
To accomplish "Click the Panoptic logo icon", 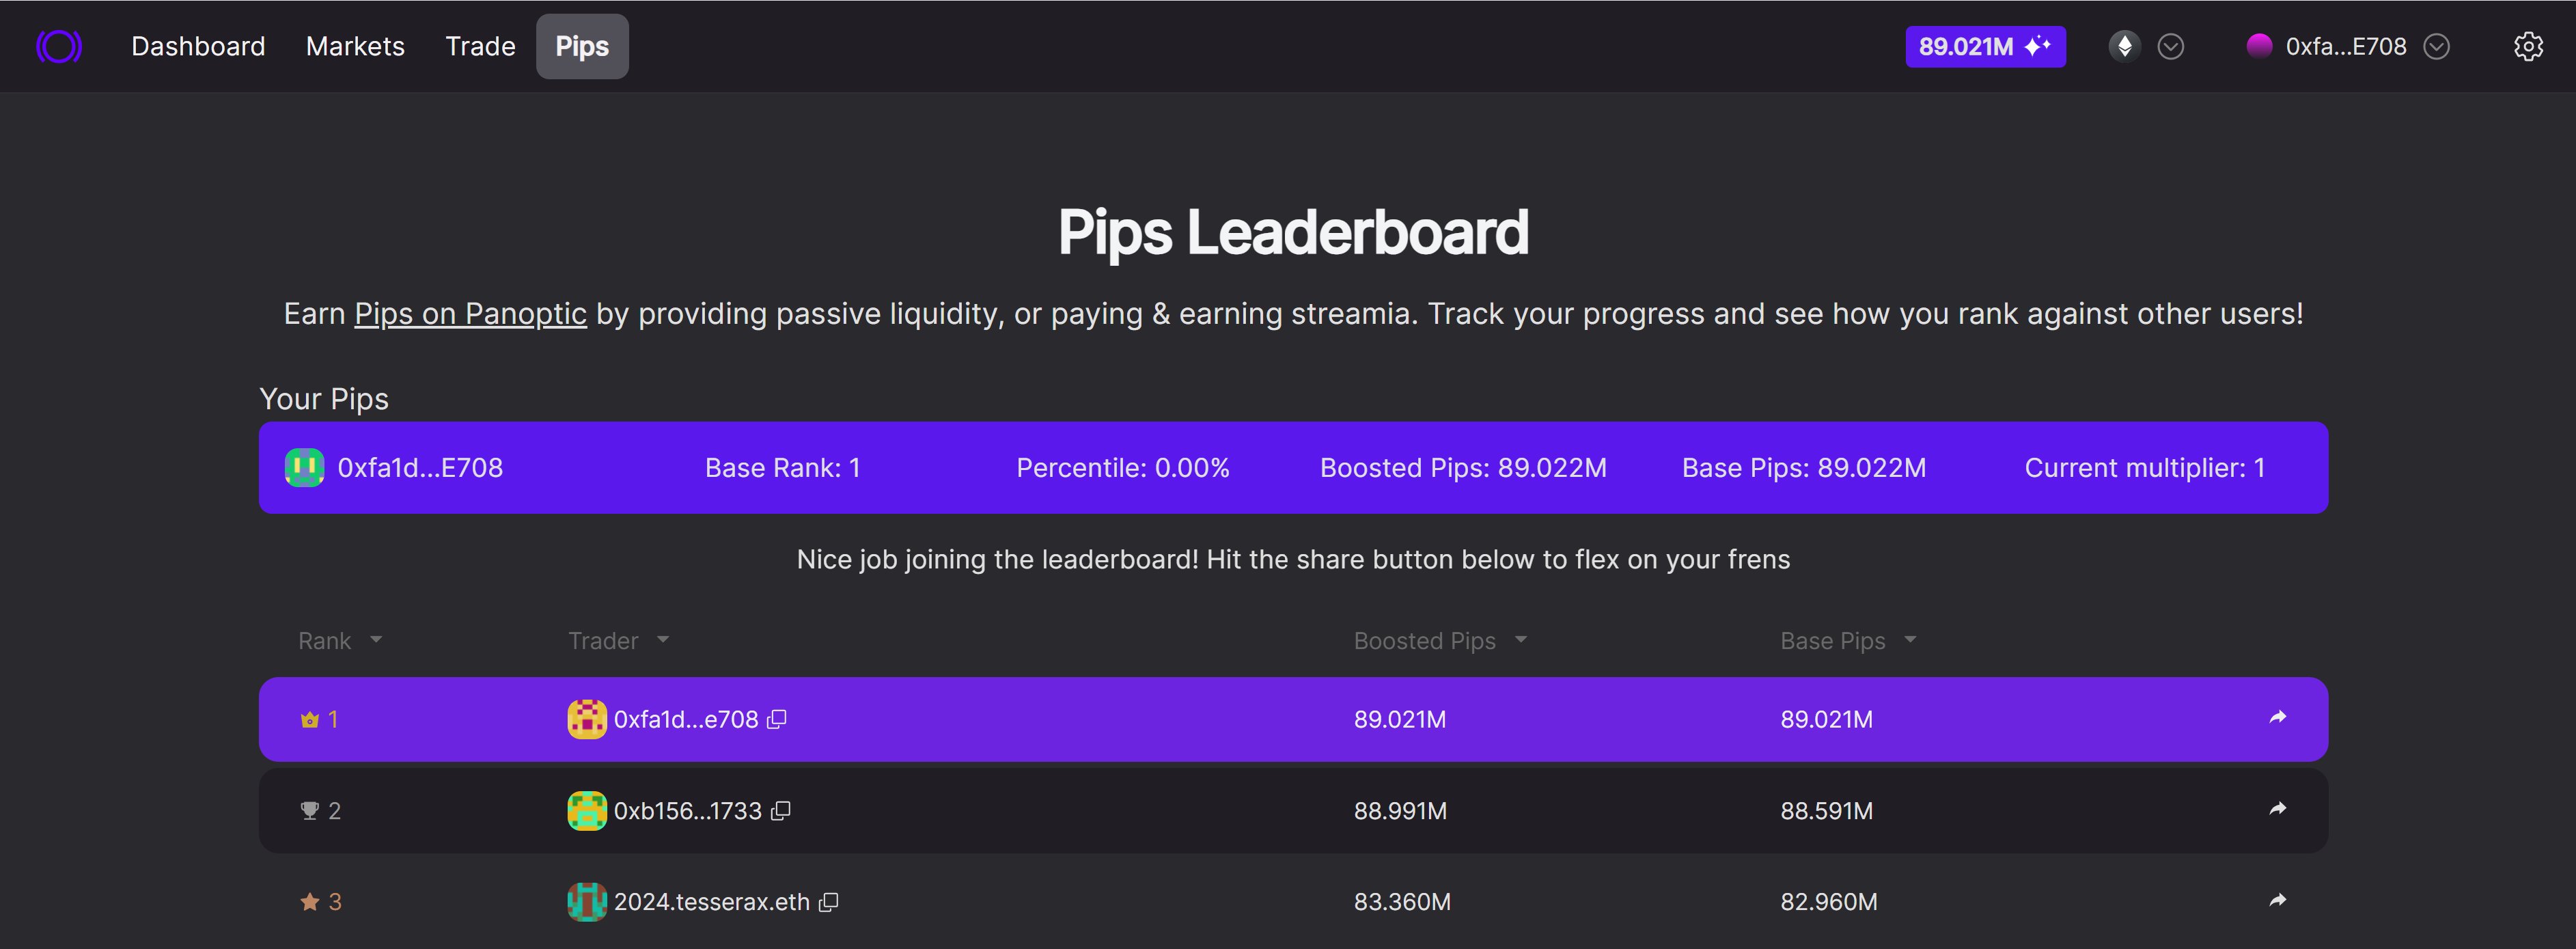I will point(59,46).
